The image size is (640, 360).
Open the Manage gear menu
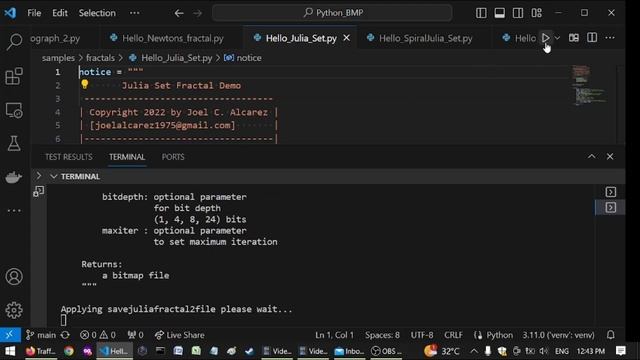tap(14, 310)
